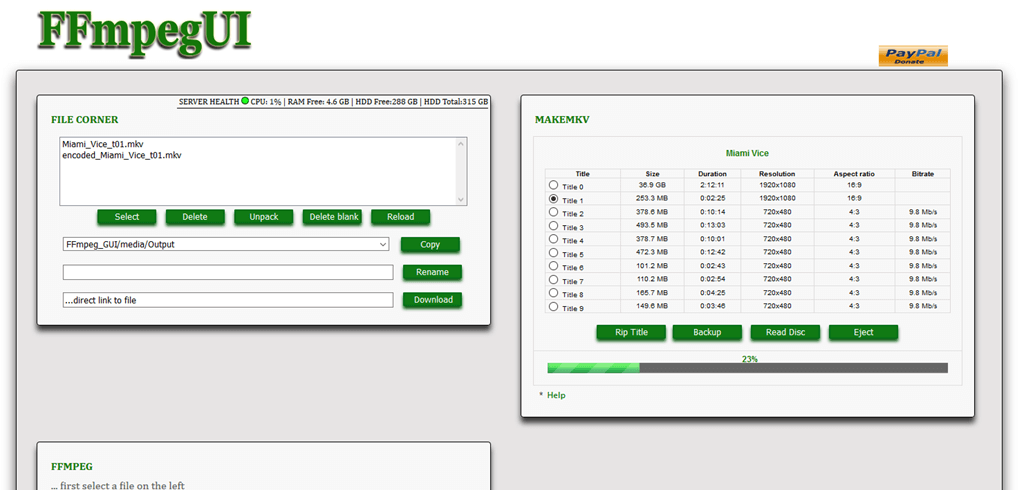Click the Title column header

click(x=583, y=174)
